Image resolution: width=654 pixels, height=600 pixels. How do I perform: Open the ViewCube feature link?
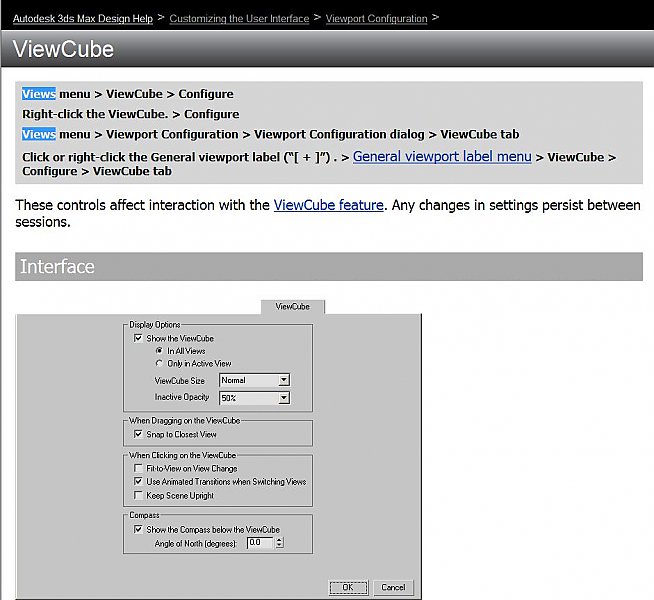[329, 205]
